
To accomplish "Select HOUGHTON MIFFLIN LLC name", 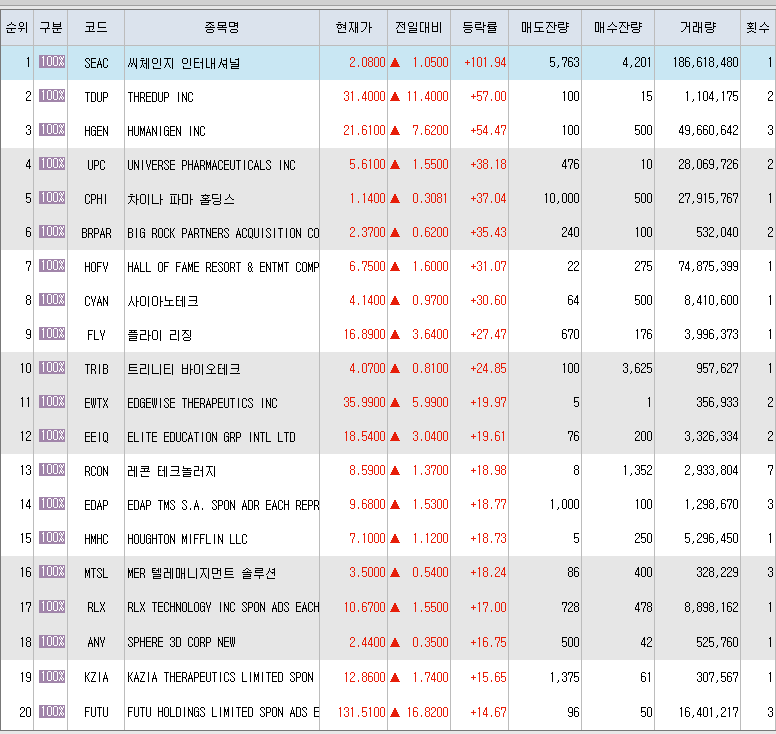I will pos(187,539).
